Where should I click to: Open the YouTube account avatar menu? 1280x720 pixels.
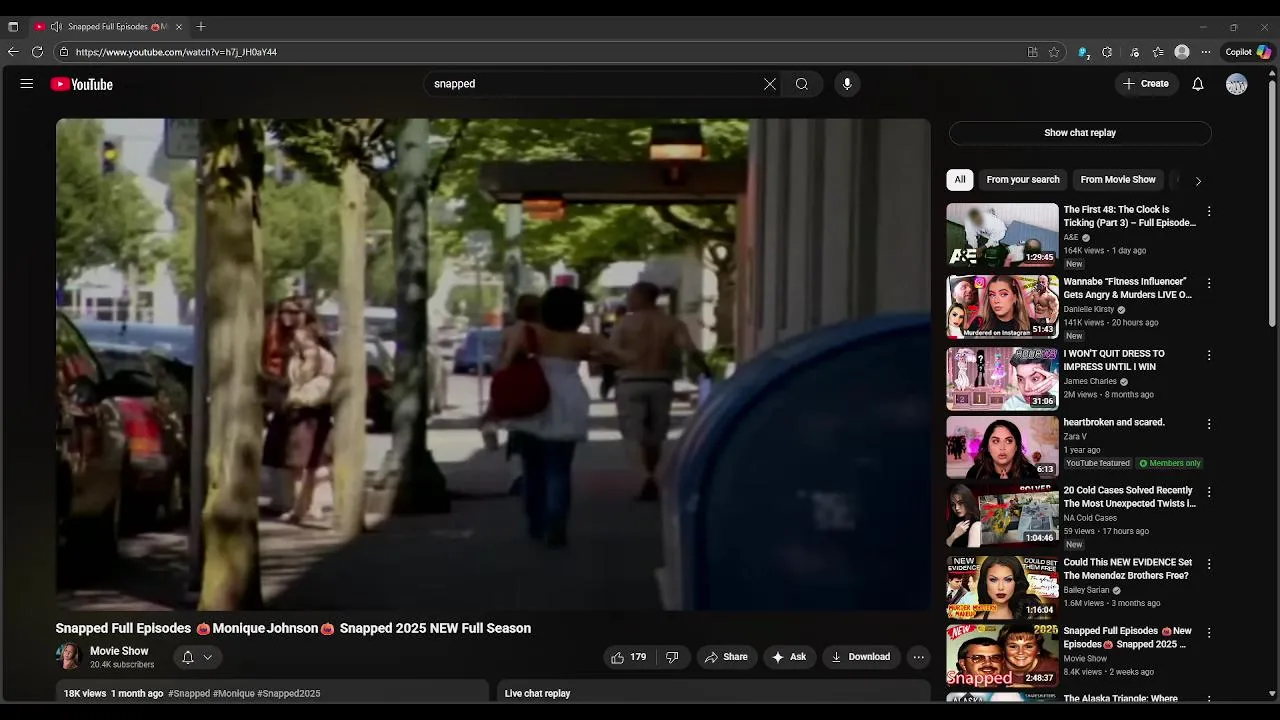point(1237,84)
